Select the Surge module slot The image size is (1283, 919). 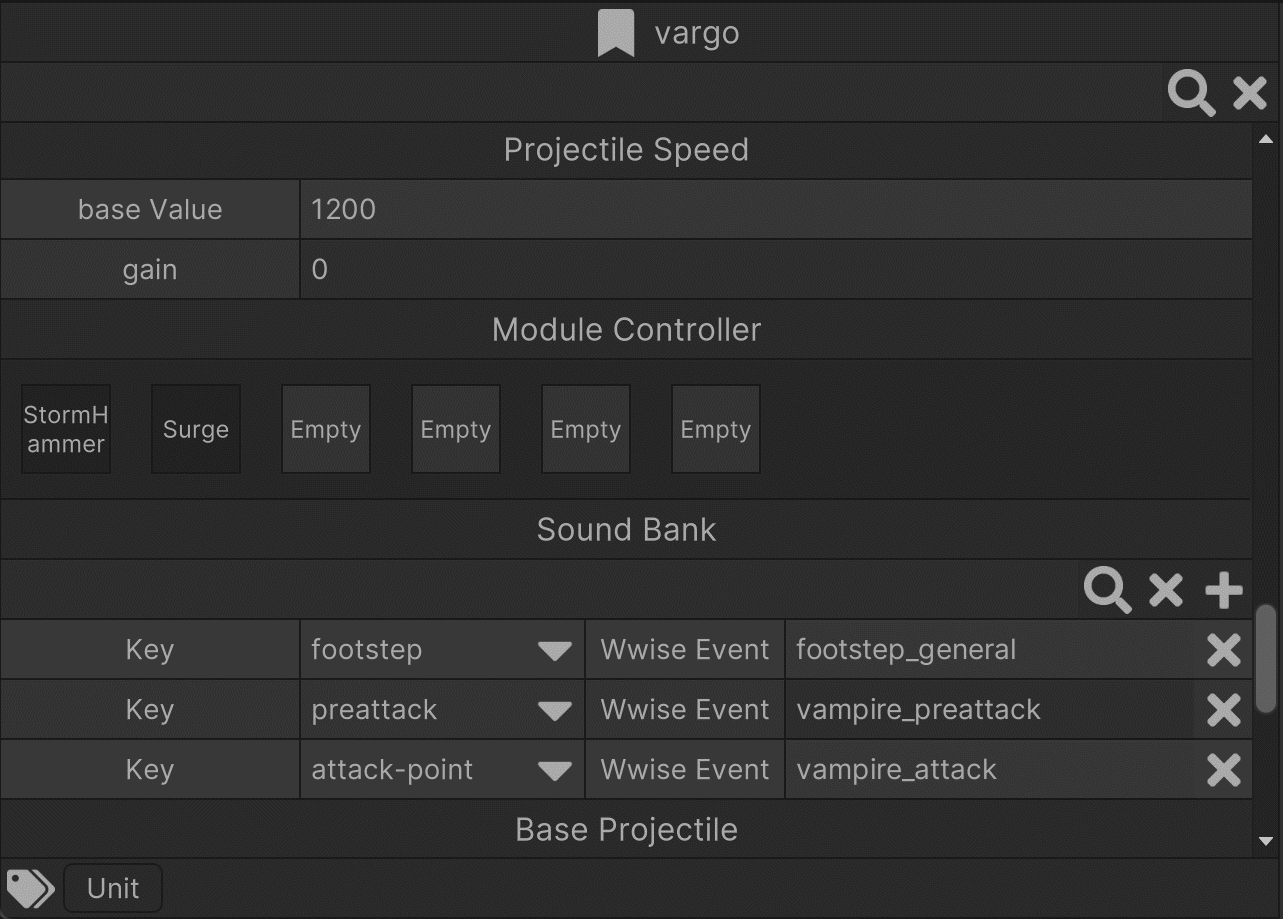[196, 429]
